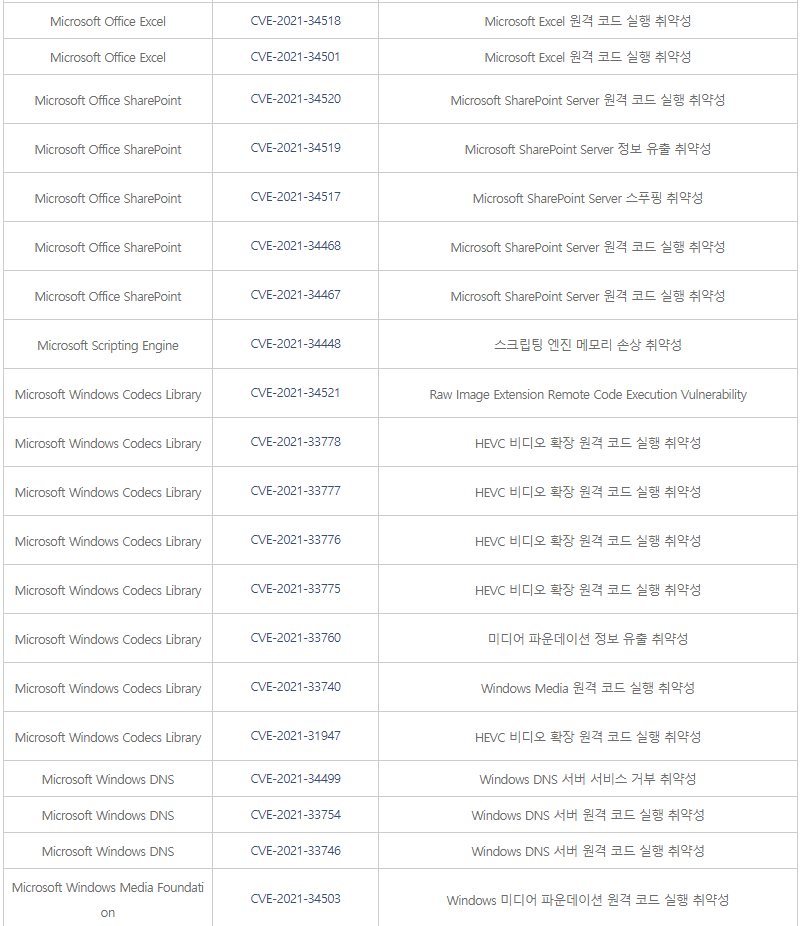
Task: Click the Microsoft Scripting Engine cell
Action: (108, 345)
